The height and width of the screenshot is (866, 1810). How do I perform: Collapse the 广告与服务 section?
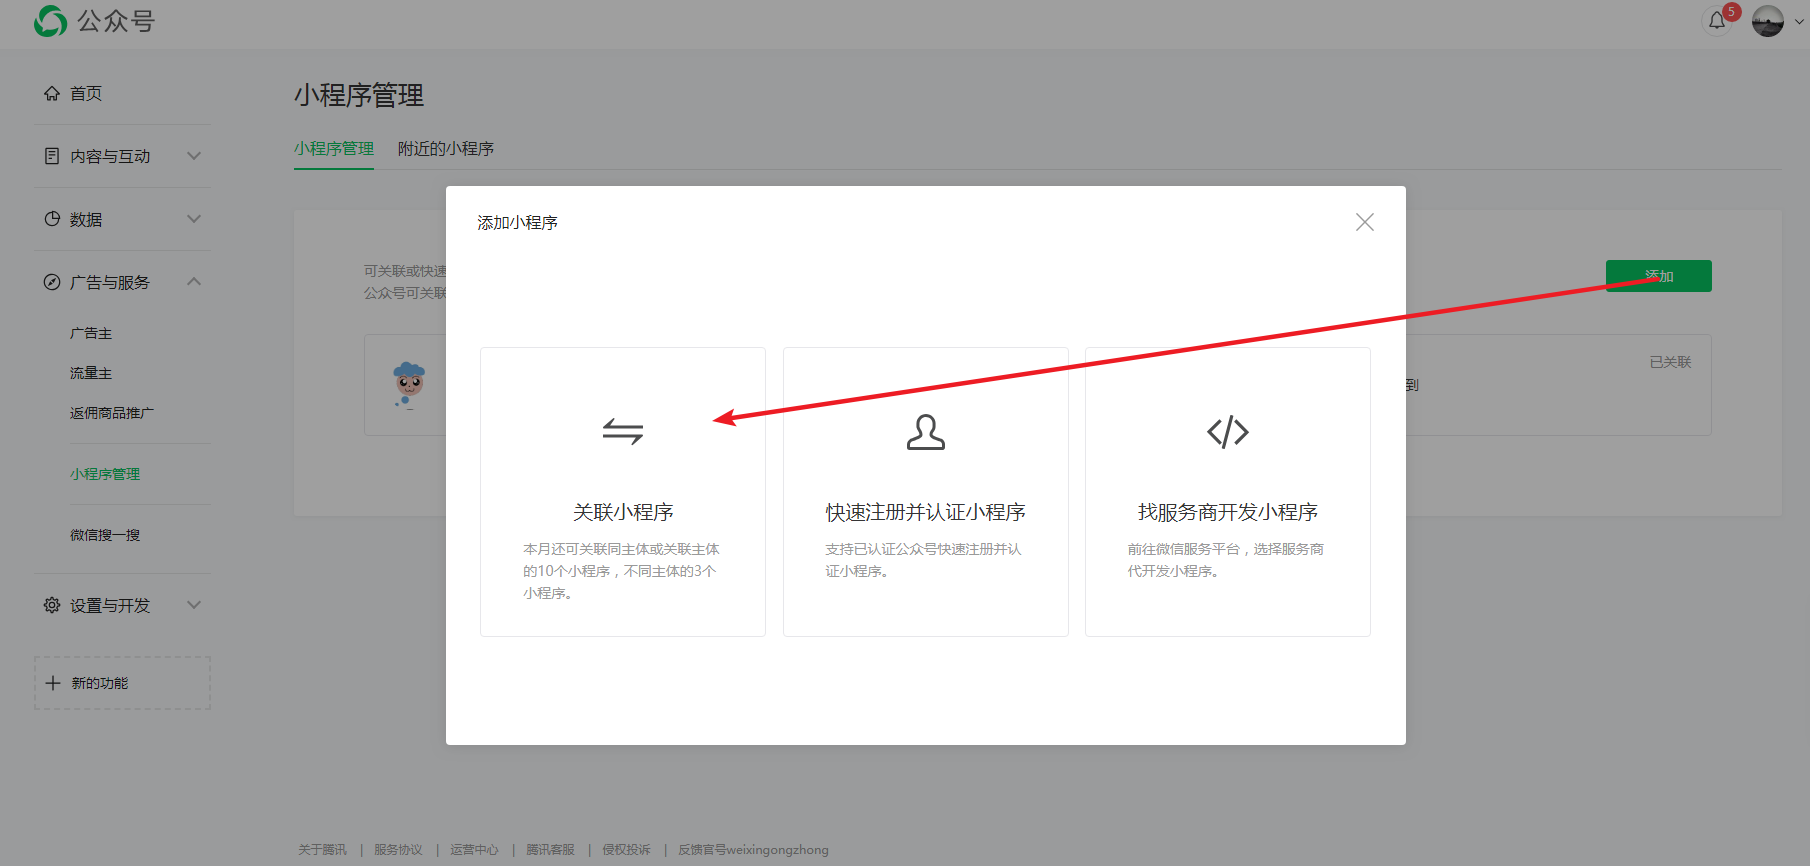tap(194, 282)
